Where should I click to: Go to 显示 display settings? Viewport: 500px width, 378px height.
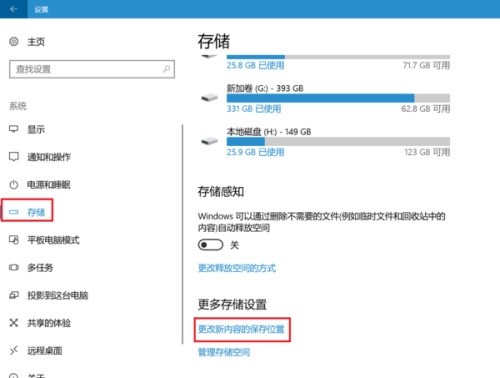click(36, 129)
